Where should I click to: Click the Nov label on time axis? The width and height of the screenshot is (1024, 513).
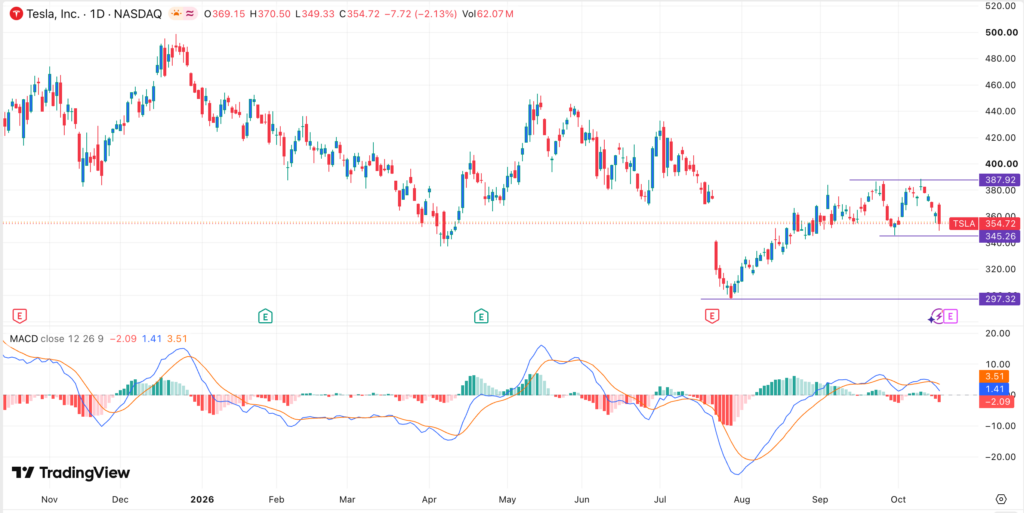click(50, 499)
